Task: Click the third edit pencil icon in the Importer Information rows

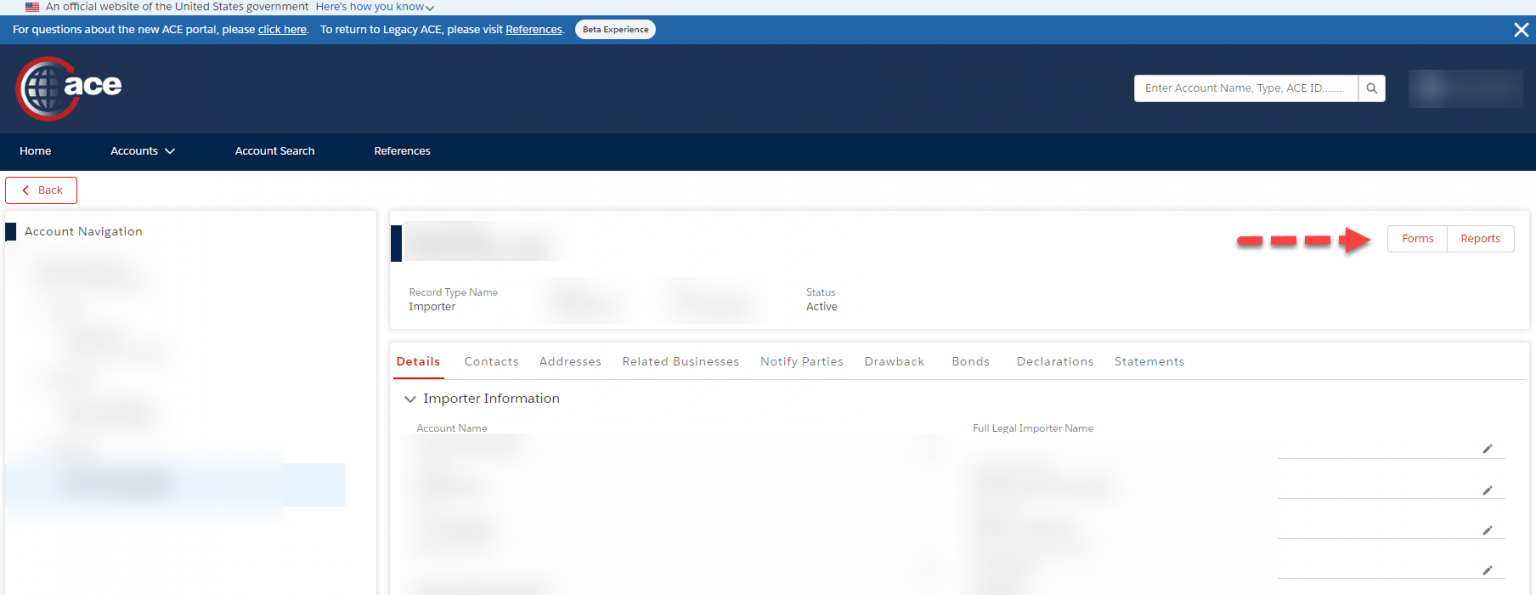Action: (x=1487, y=530)
